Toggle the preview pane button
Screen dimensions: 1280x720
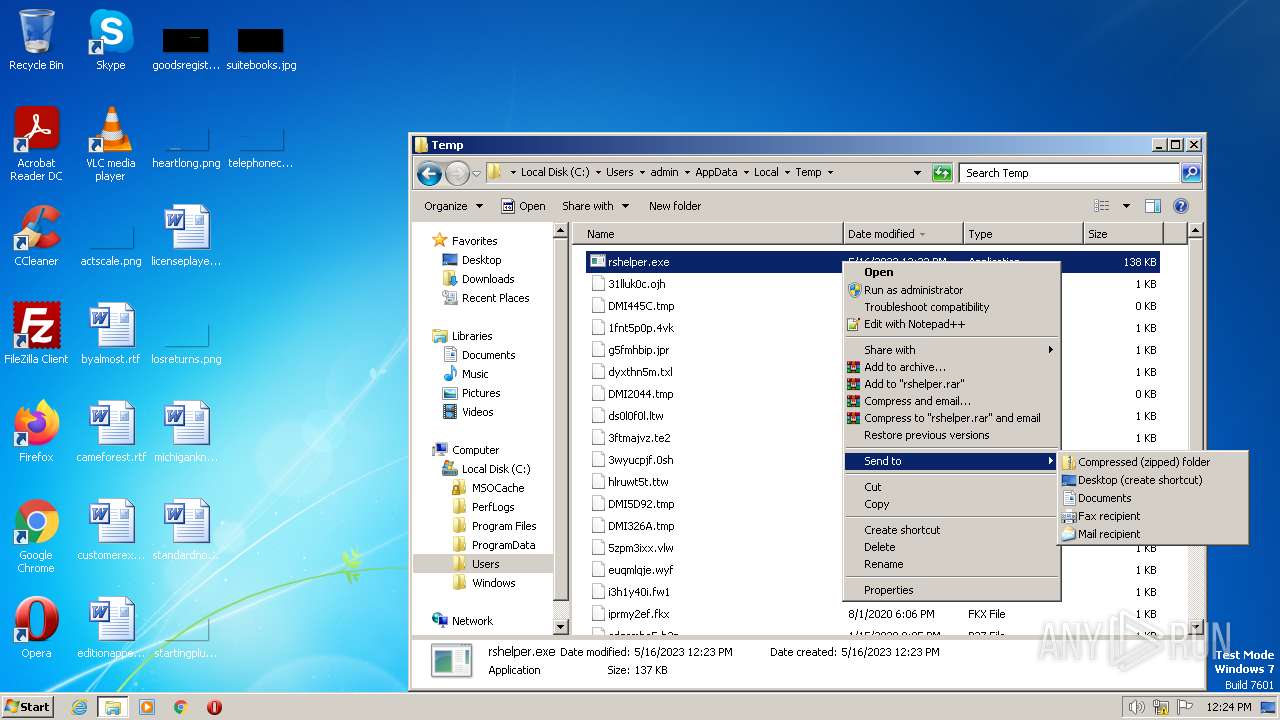(1152, 206)
